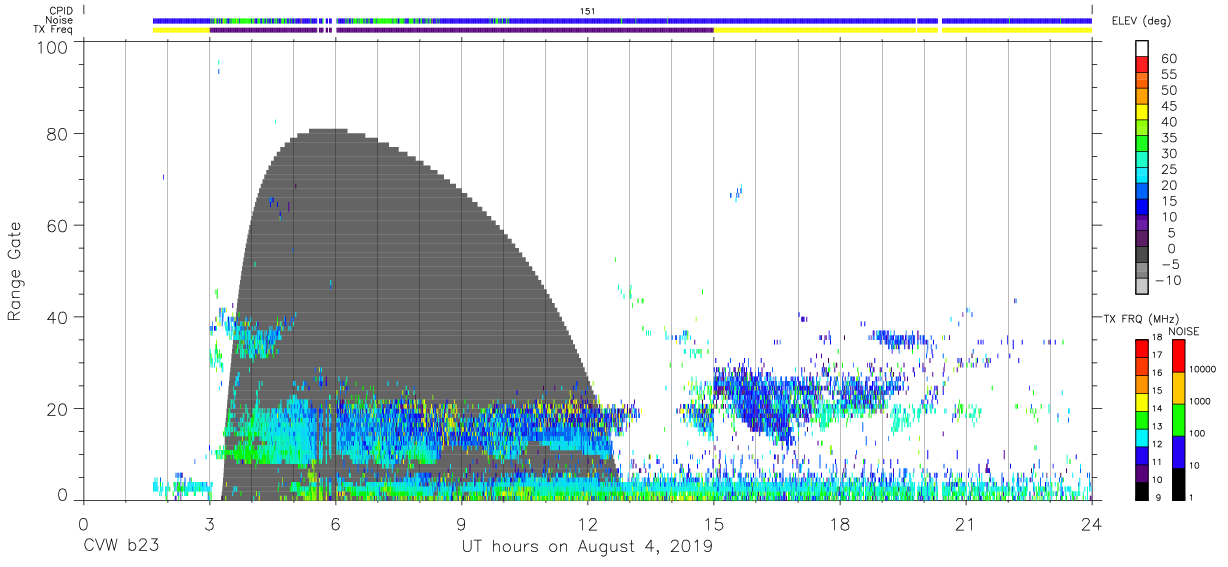This screenshot has width=1228, height=567.
Task: Click the red top swatch of the TX FRQ bar
Action: tap(1143, 348)
